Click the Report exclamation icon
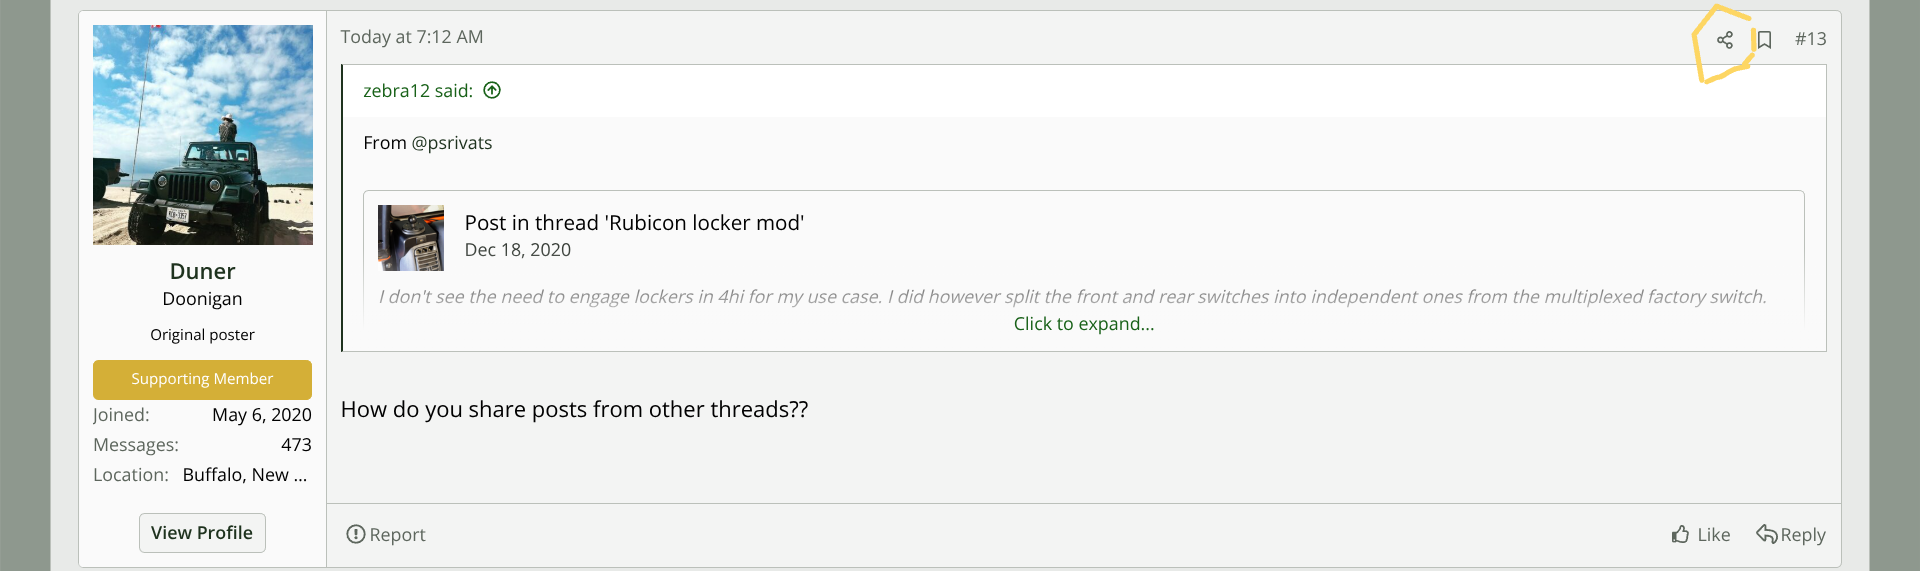The height and width of the screenshot is (571, 1920). click(355, 534)
